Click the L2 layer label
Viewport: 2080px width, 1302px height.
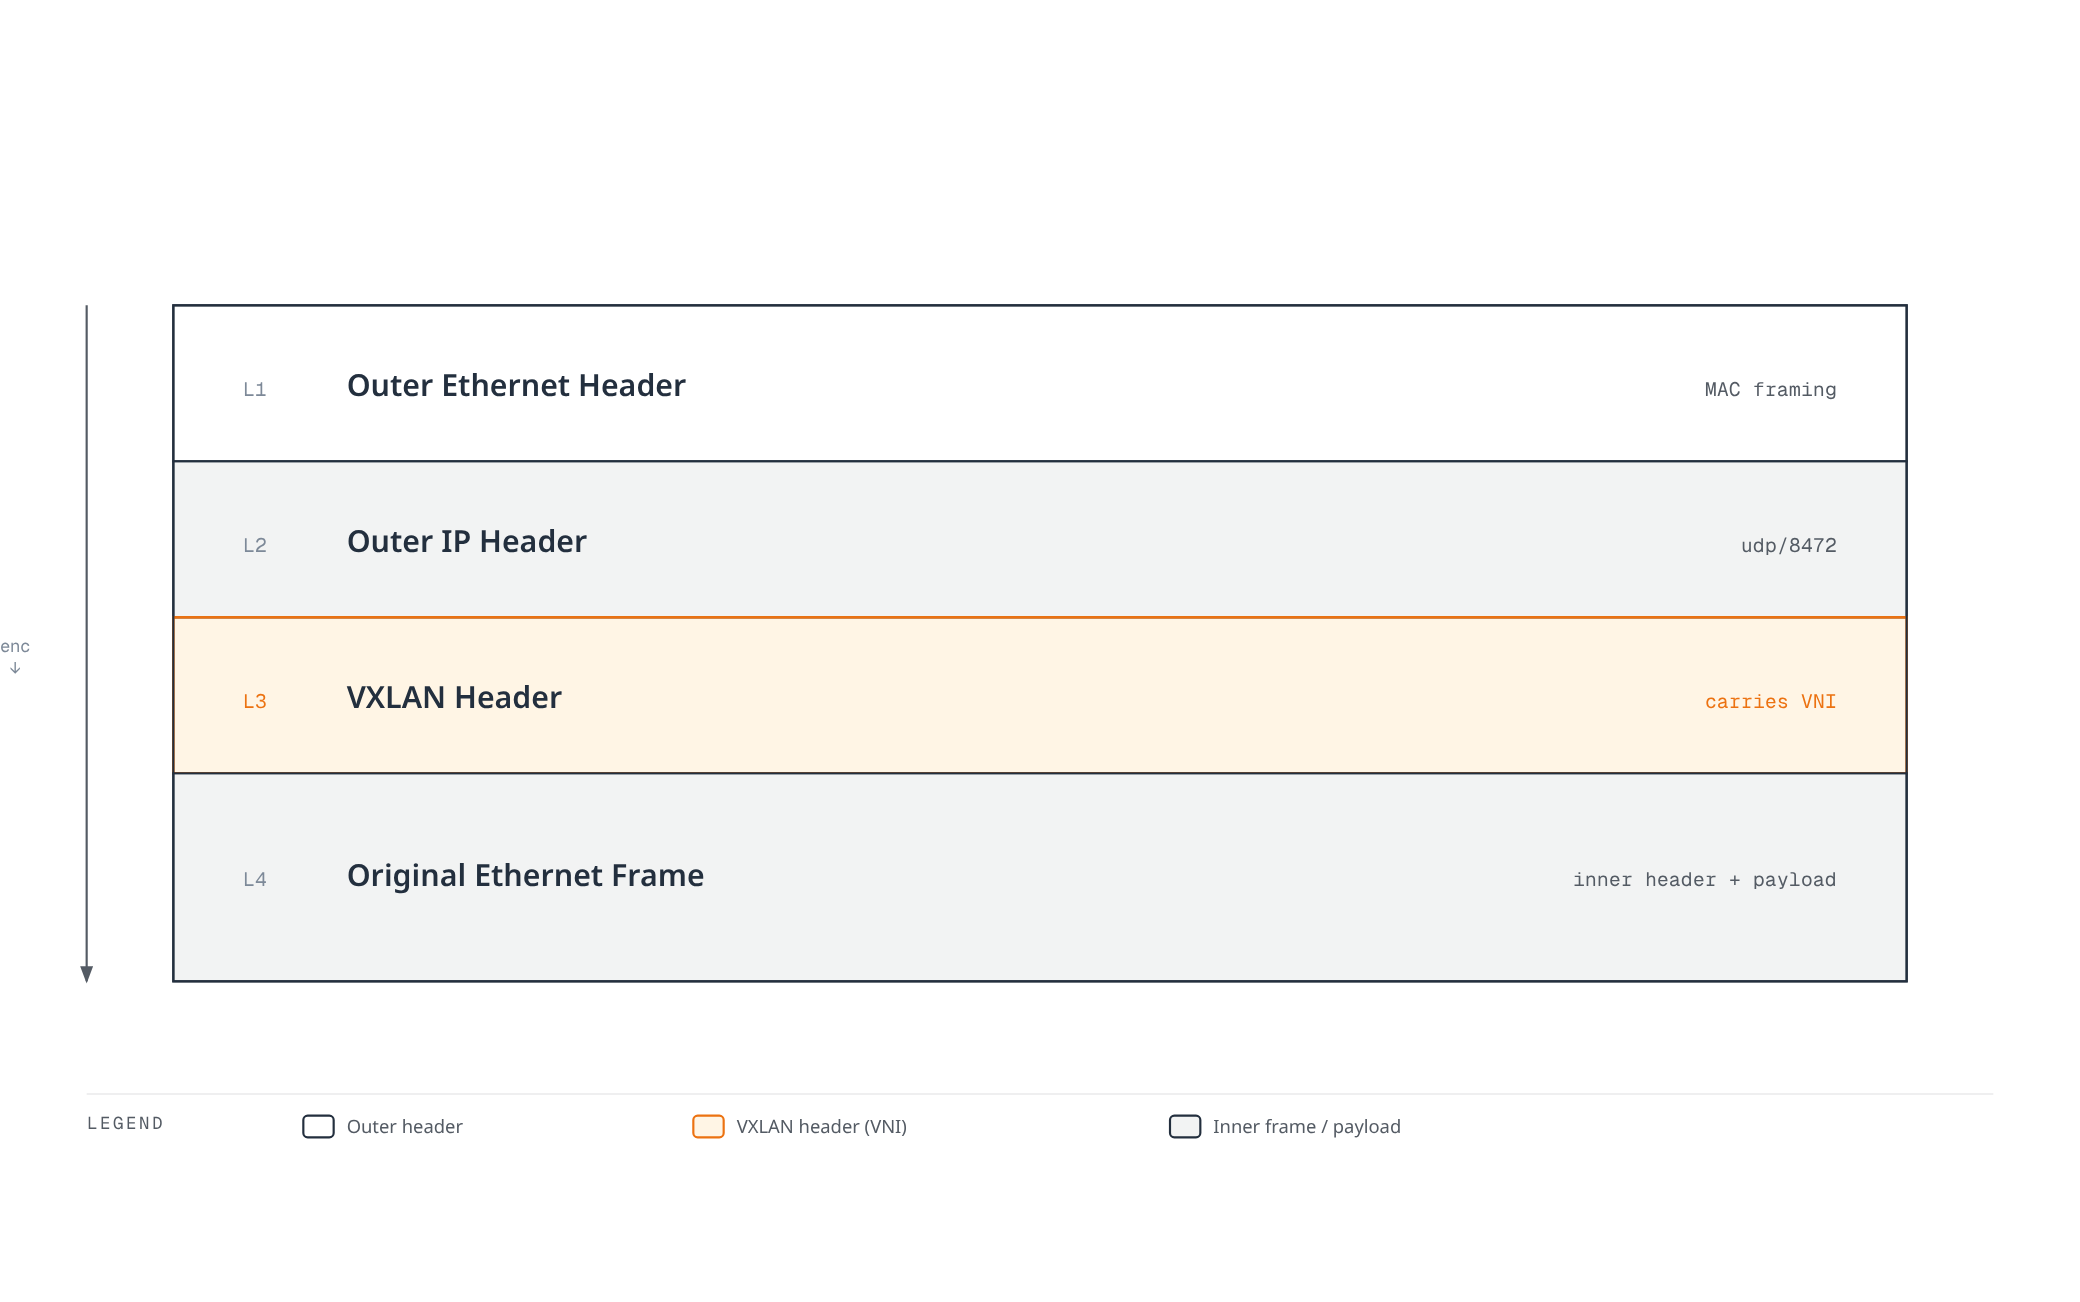point(255,545)
